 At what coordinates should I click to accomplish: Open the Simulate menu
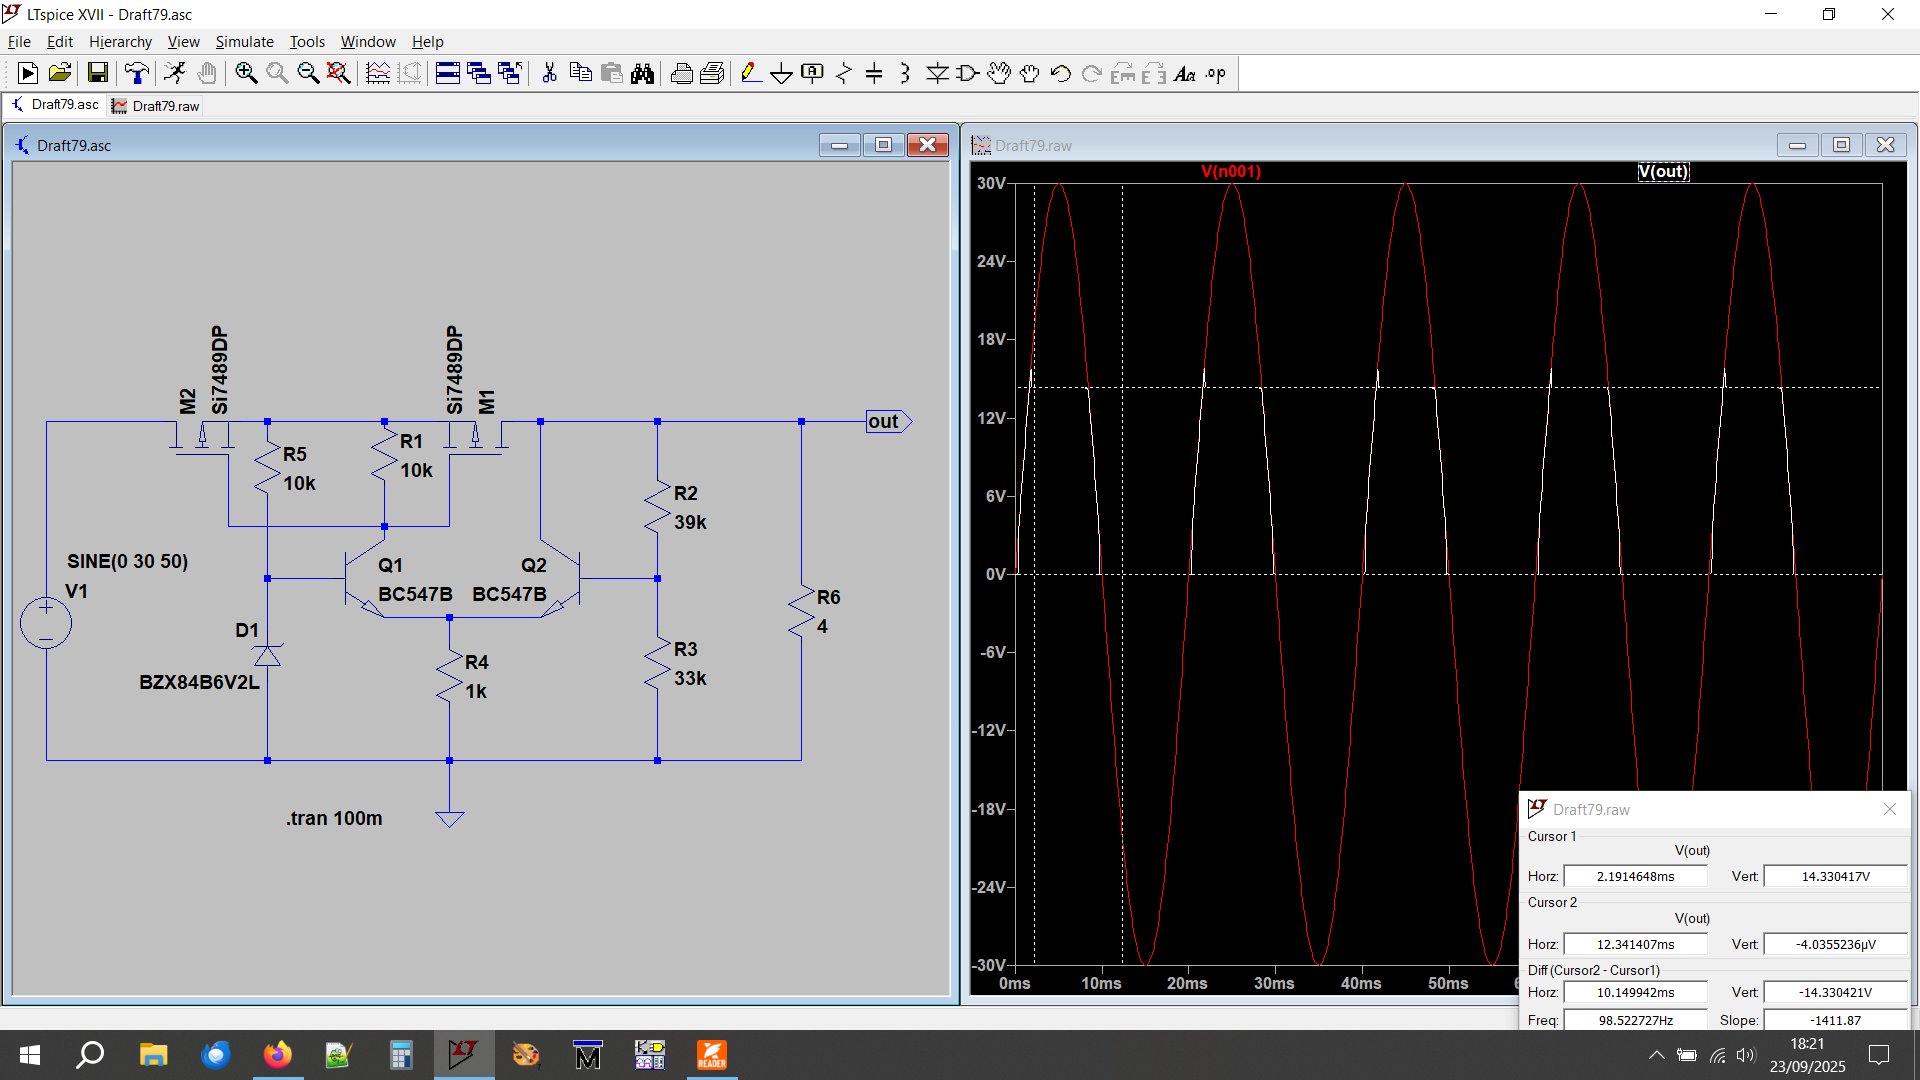coord(244,42)
